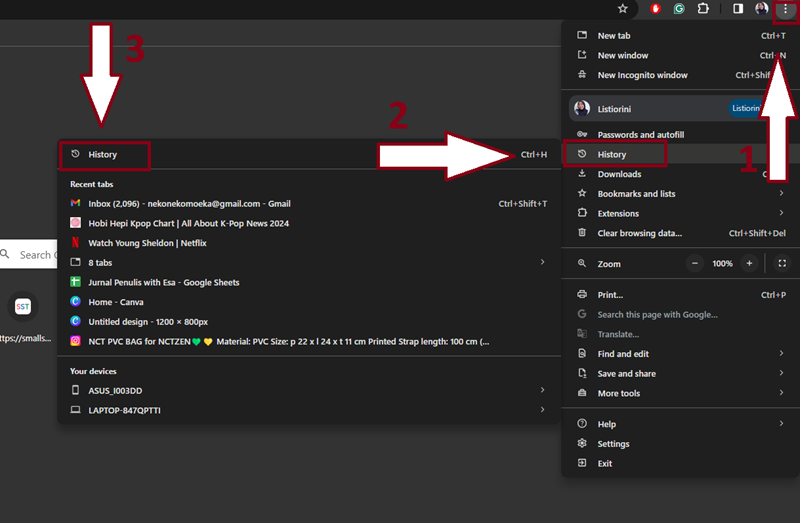
Task: Click the blue Listiorini profile badge
Action: (747, 108)
